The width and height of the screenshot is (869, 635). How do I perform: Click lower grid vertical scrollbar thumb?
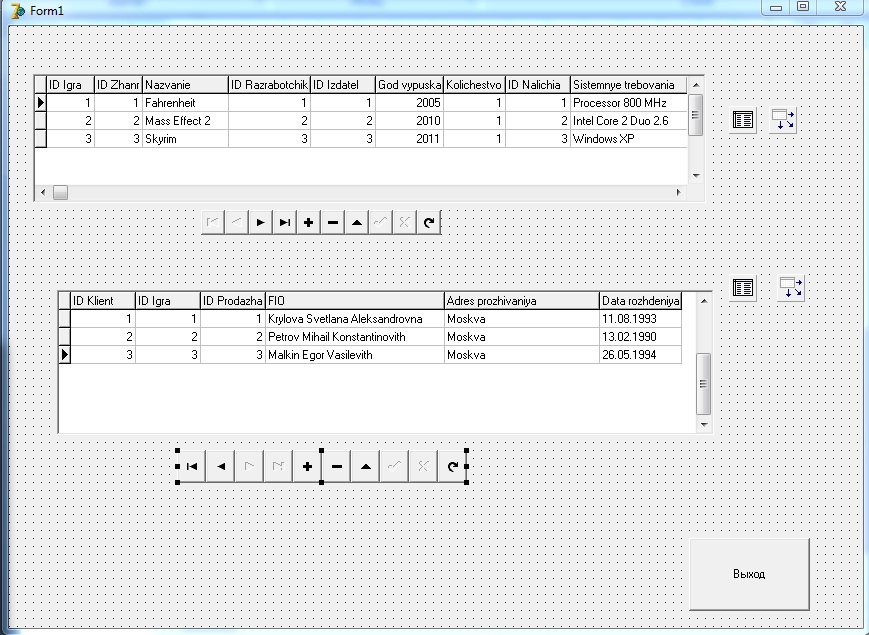pos(704,383)
